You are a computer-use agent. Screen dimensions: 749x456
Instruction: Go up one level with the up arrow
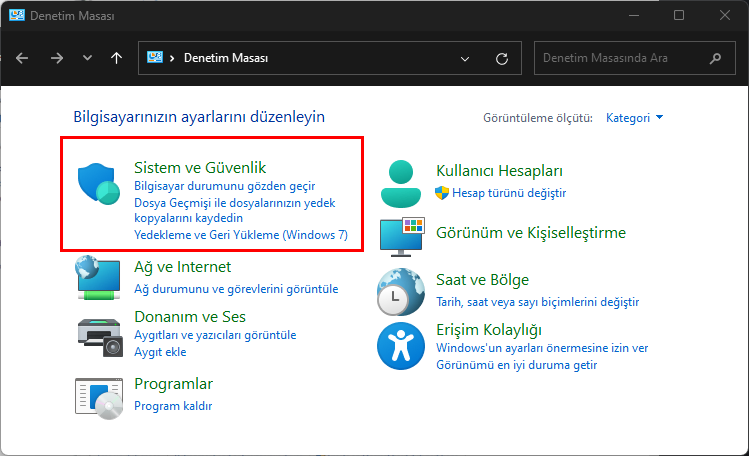click(117, 58)
